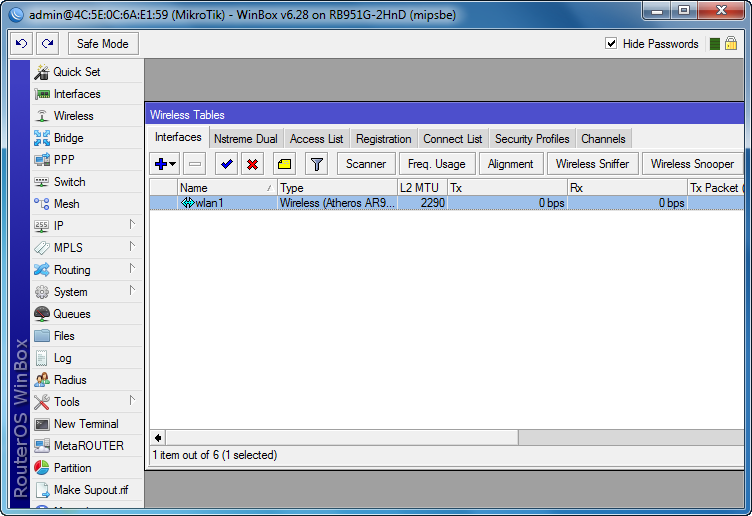Viewport: 752px width, 516px height.
Task: Open the Log viewer
Action: (87, 358)
